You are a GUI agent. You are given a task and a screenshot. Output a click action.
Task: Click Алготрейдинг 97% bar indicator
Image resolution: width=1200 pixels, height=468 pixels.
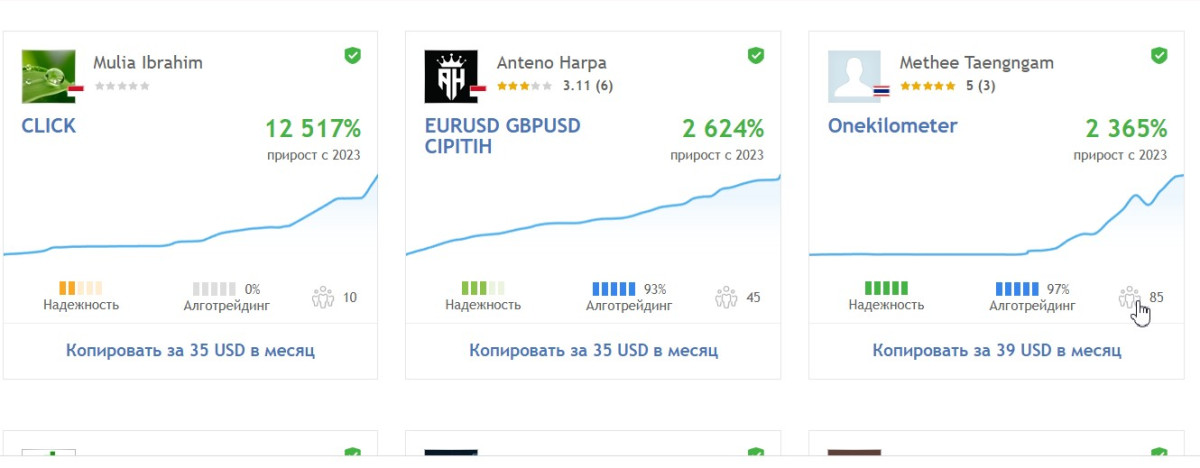click(x=1016, y=288)
